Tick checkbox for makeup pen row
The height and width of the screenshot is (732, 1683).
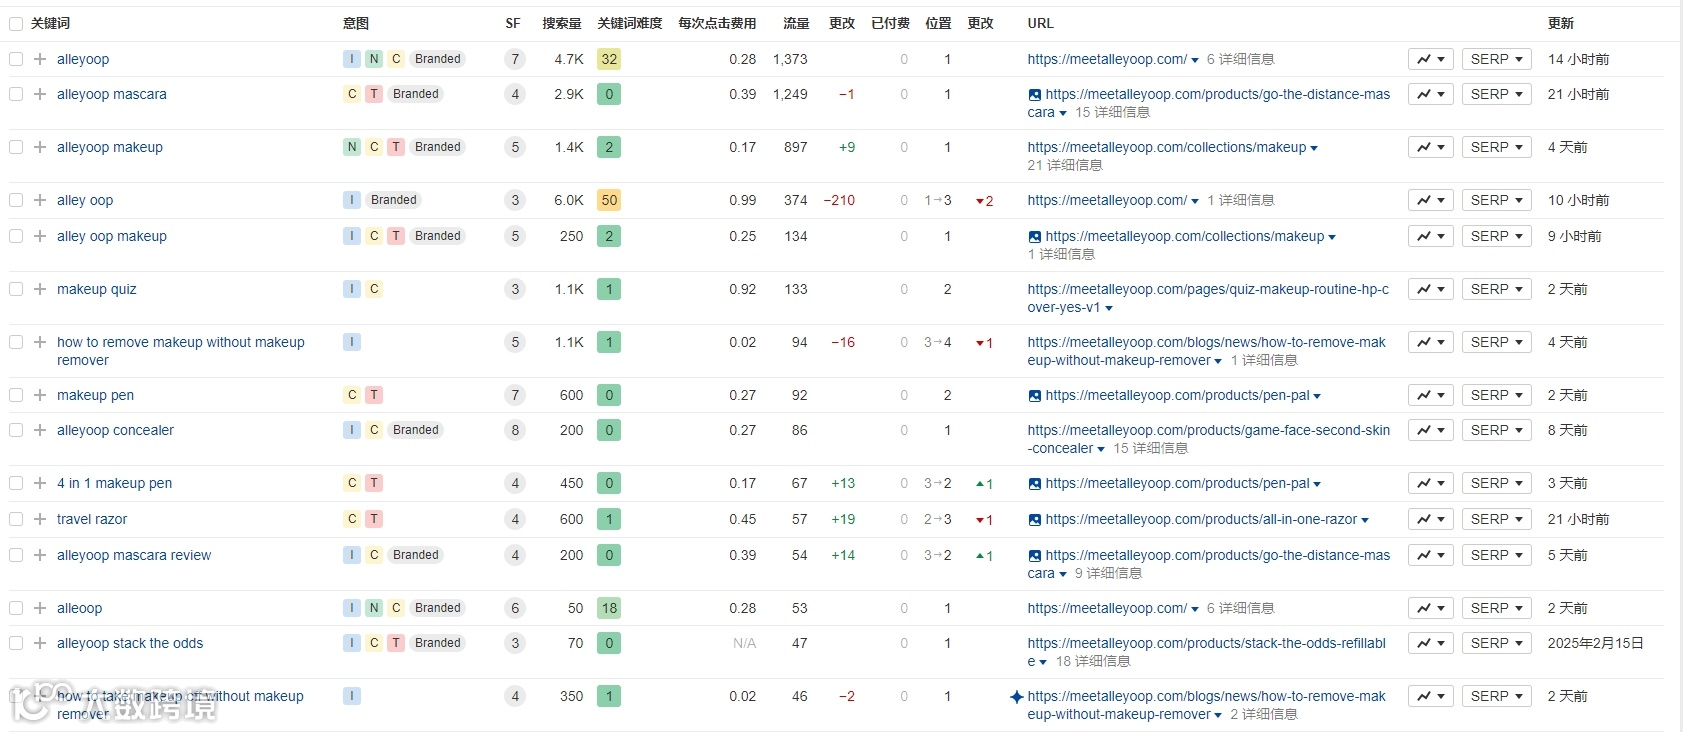click(16, 395)
